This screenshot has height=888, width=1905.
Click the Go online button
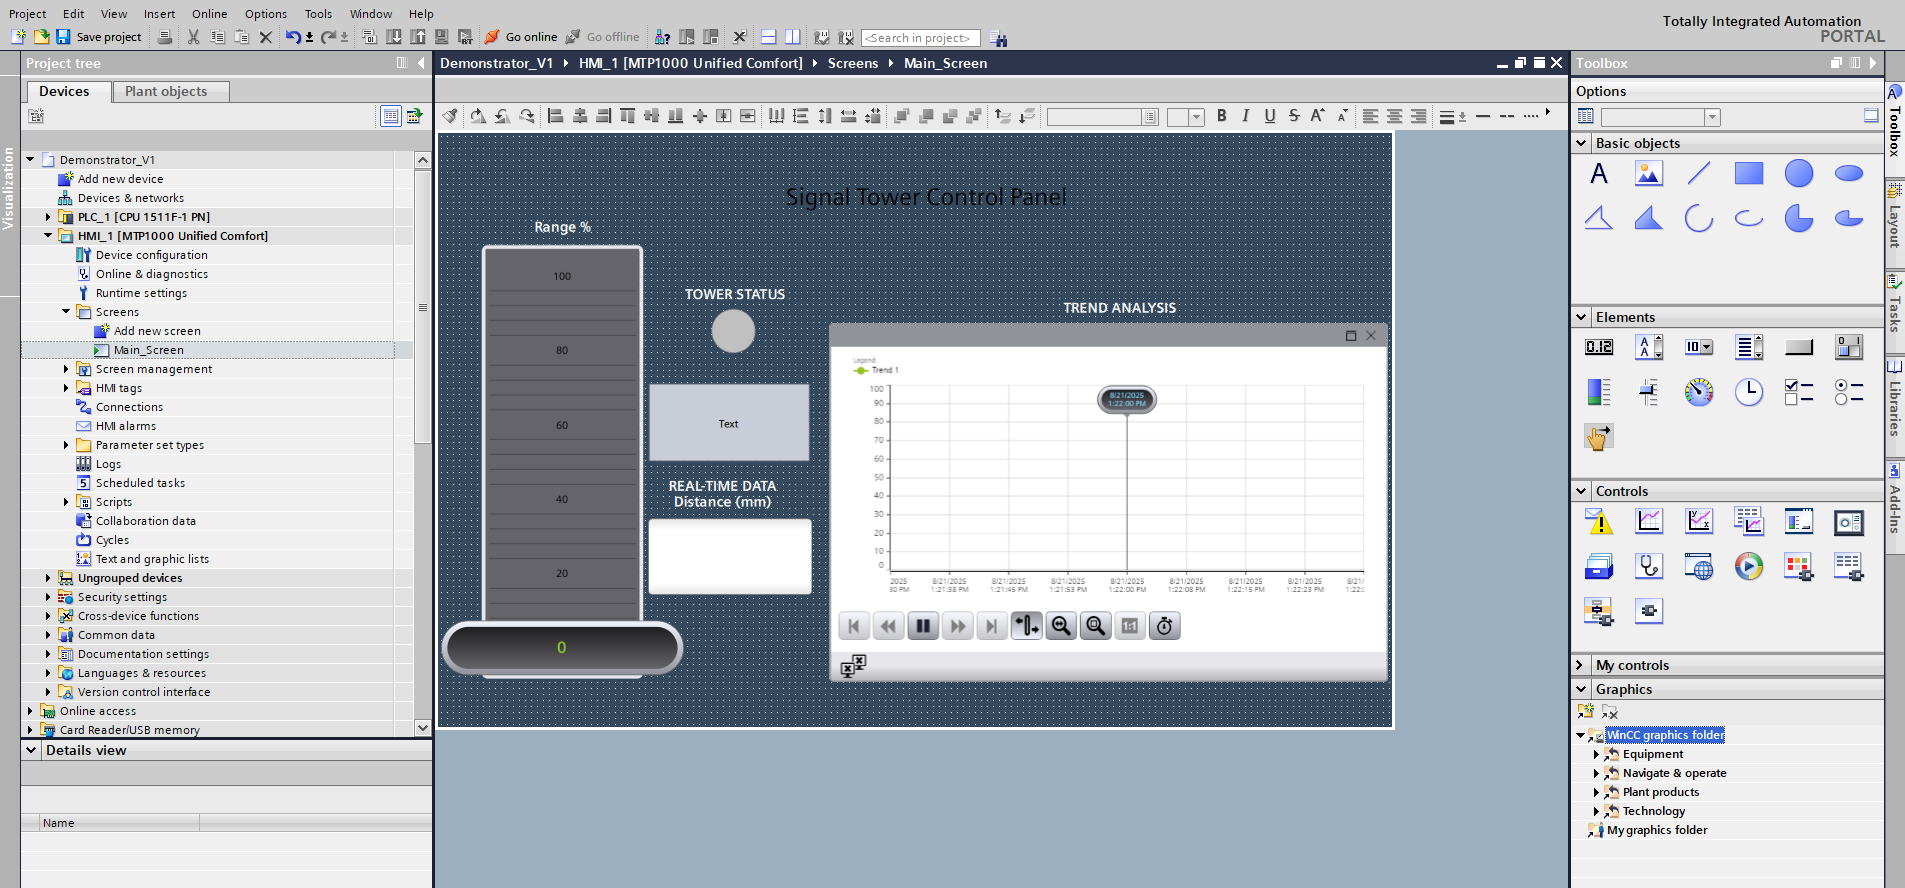coord(521,37)
